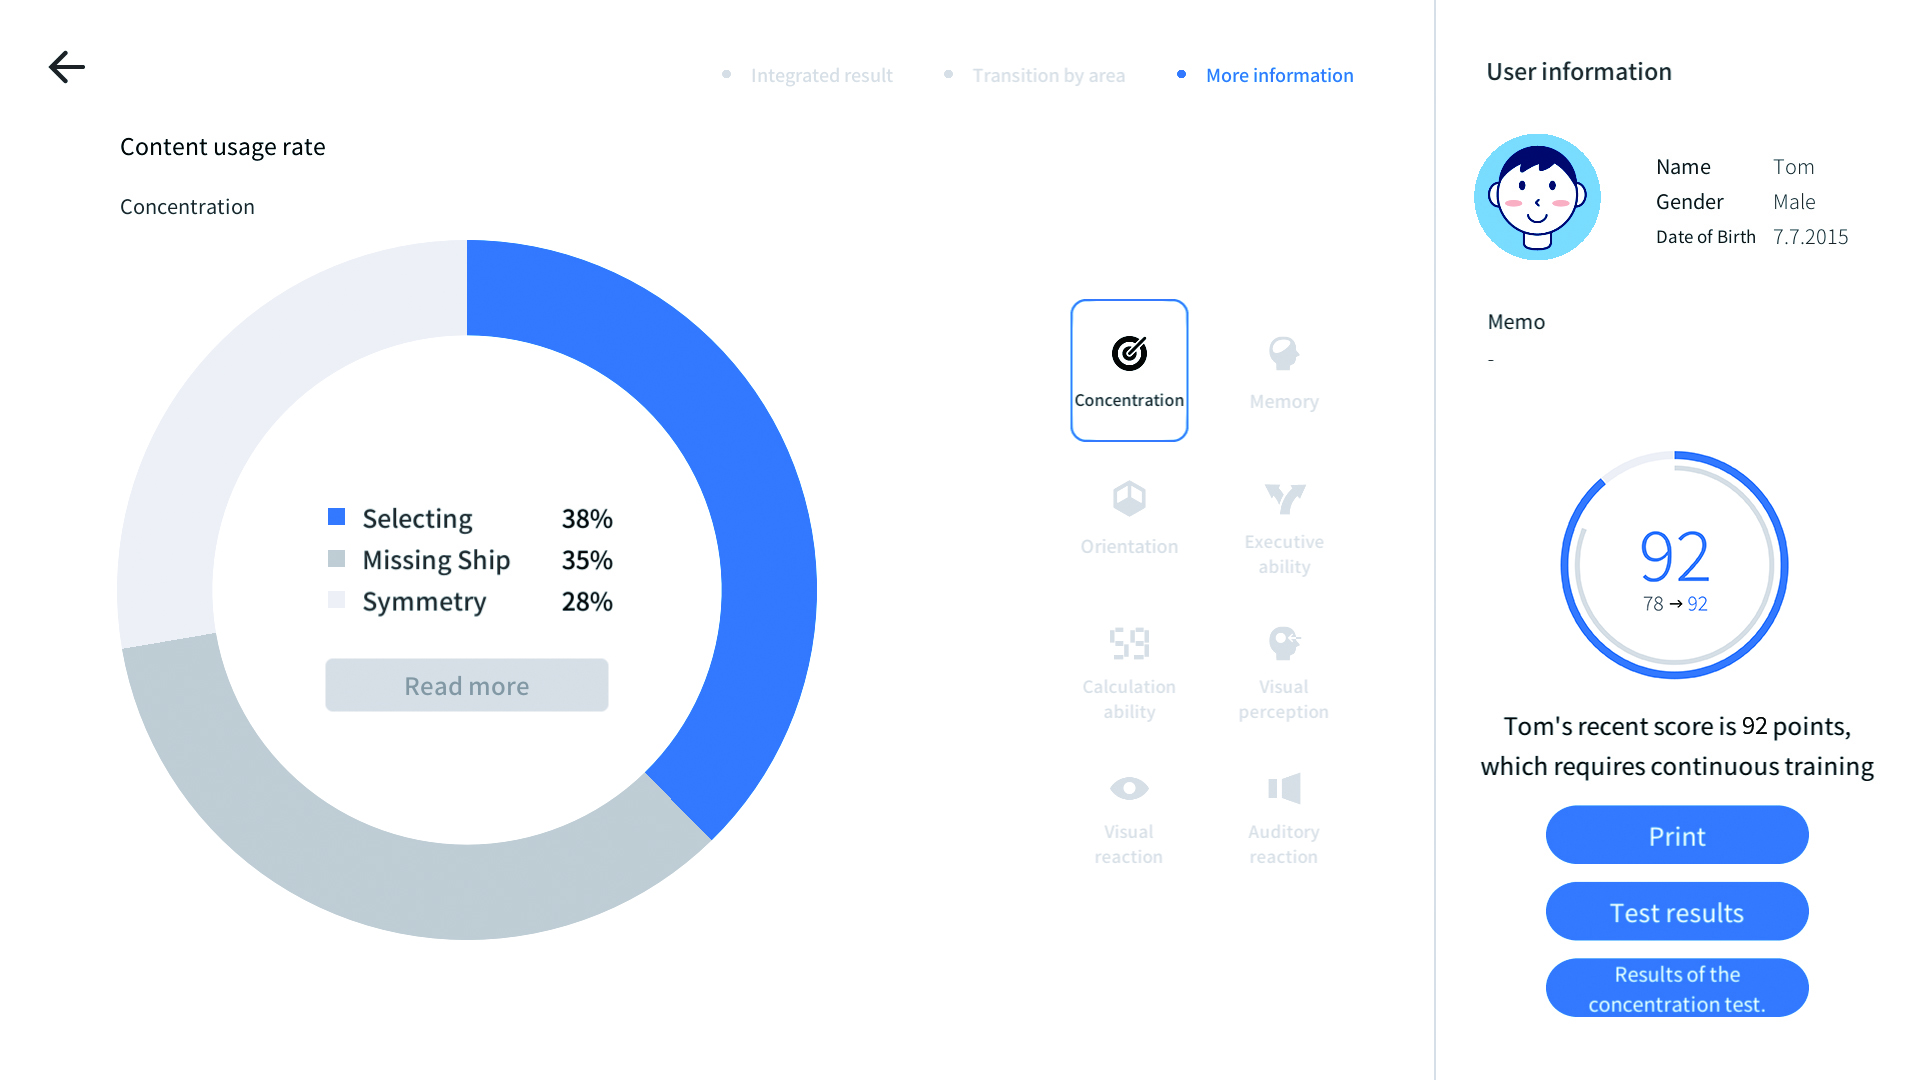This screenshot has width=1920, height=1080.
Task: Select the More information tab
Action: click(x=1279, y=75)
